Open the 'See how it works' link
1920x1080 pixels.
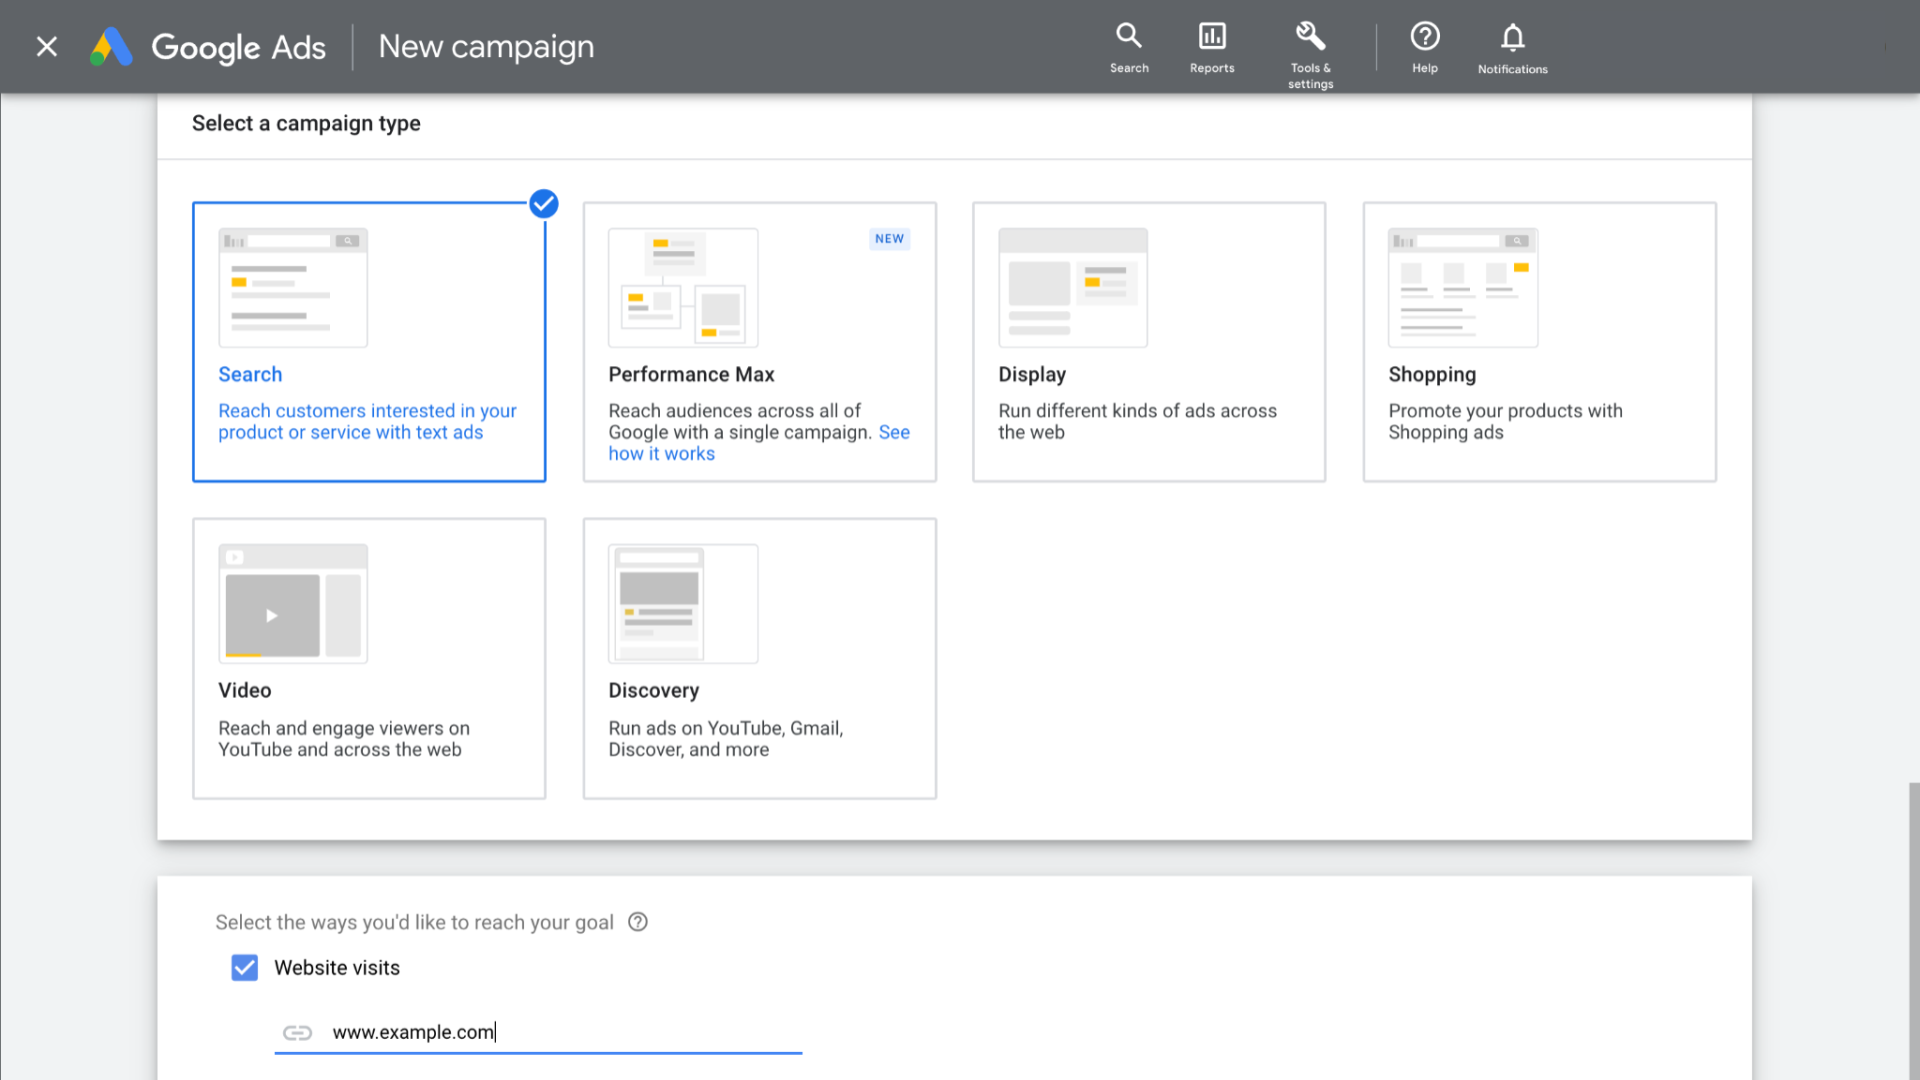coord(662,453)
